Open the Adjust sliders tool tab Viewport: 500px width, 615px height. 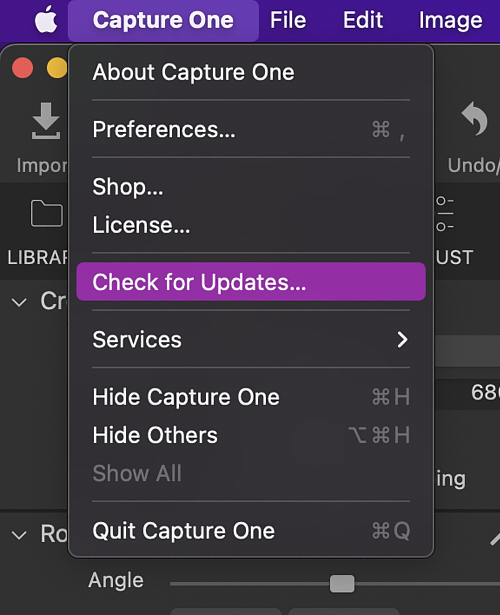445,214
